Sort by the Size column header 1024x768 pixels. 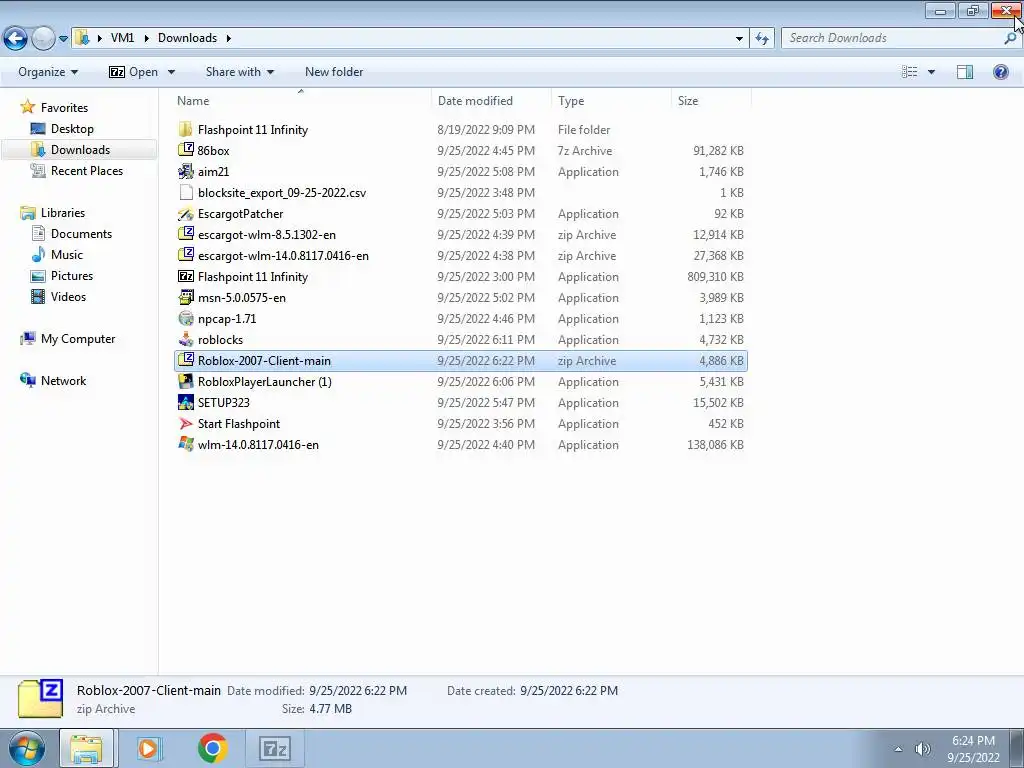click(x=712, y=101)
